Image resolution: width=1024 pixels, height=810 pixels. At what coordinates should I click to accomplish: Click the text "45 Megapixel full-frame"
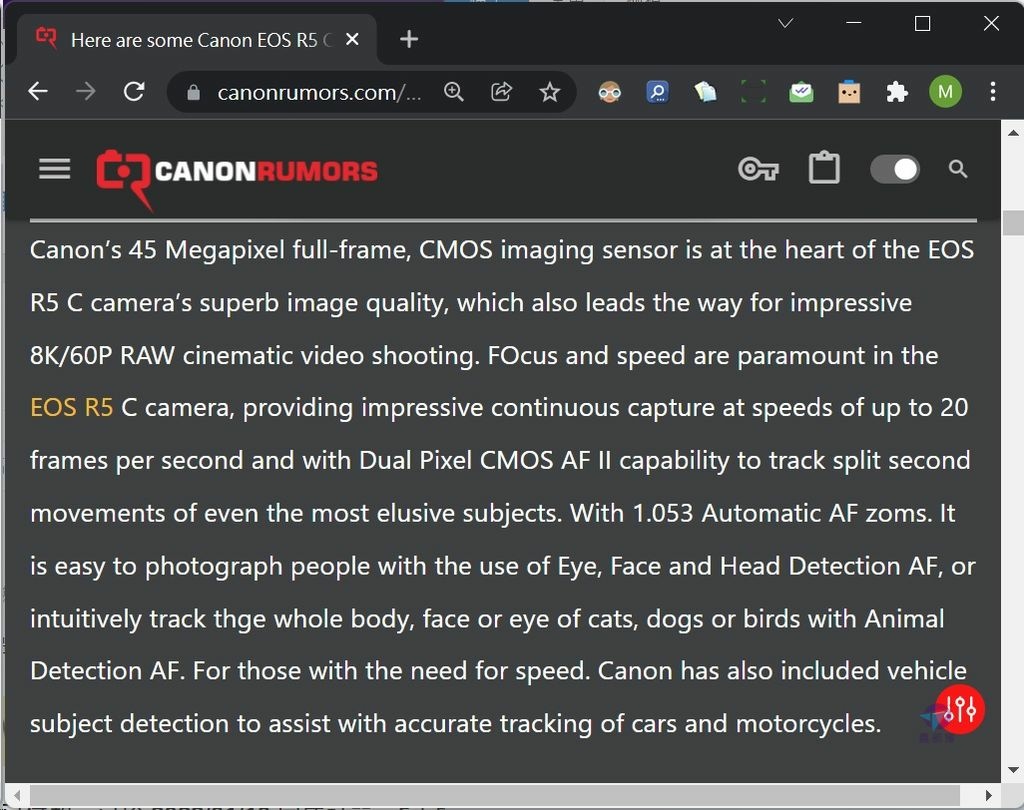click(x=270, y=250)
